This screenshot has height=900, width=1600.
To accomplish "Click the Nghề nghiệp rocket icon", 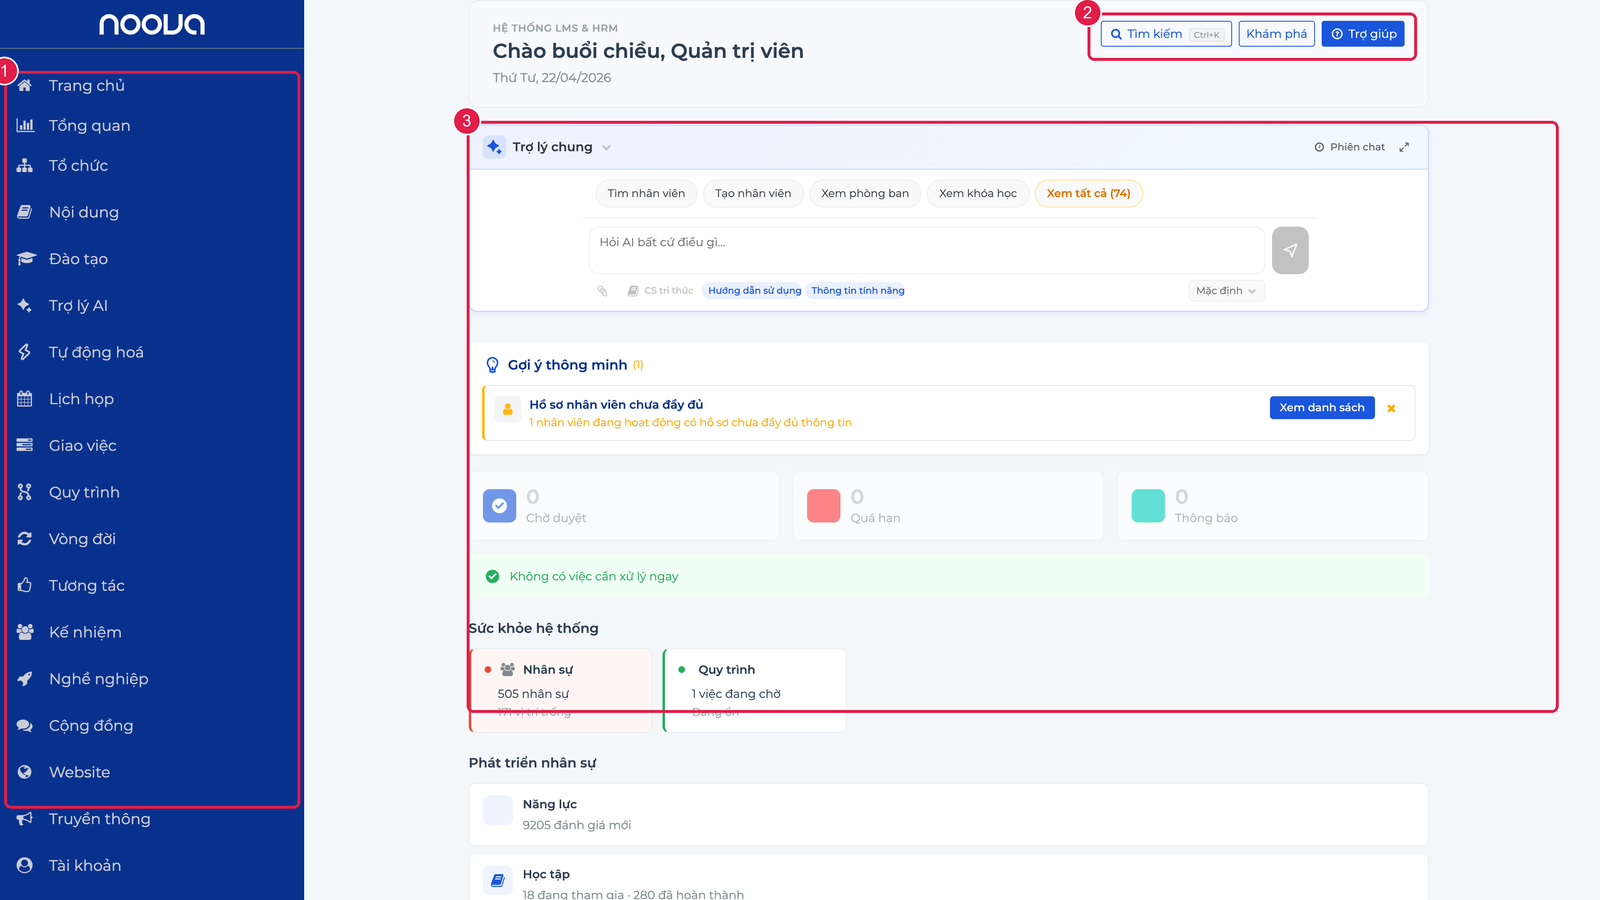I will [25, 679].
